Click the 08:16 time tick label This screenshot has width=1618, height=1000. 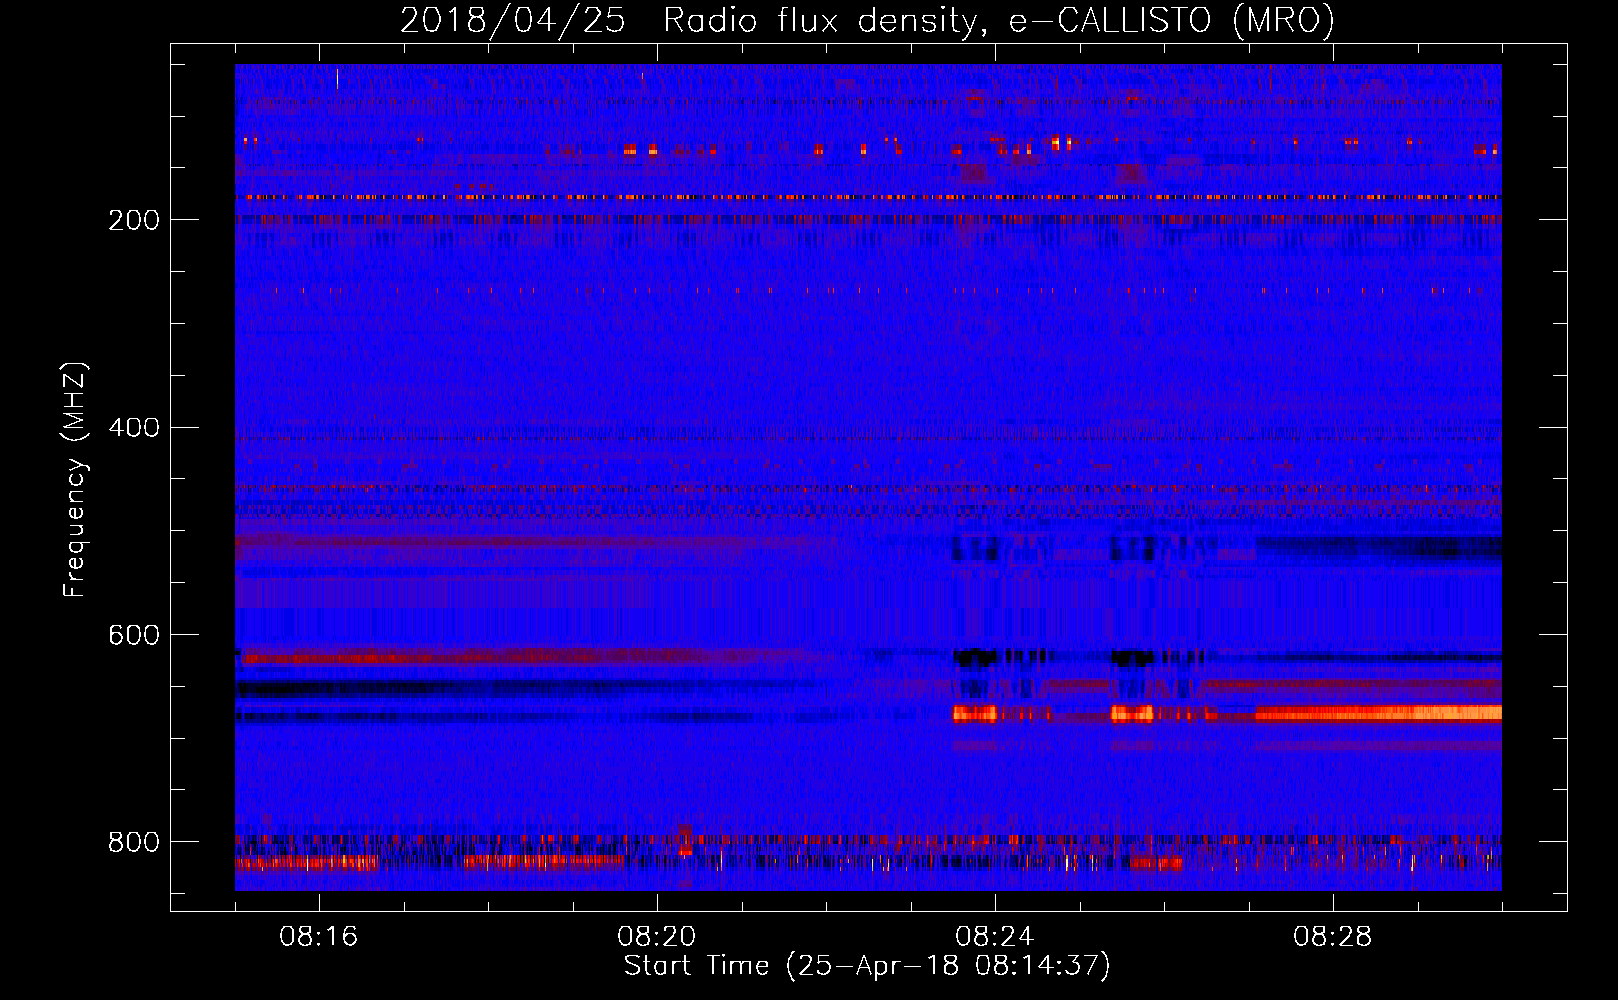pyautogui.click(x=319, y=937)
